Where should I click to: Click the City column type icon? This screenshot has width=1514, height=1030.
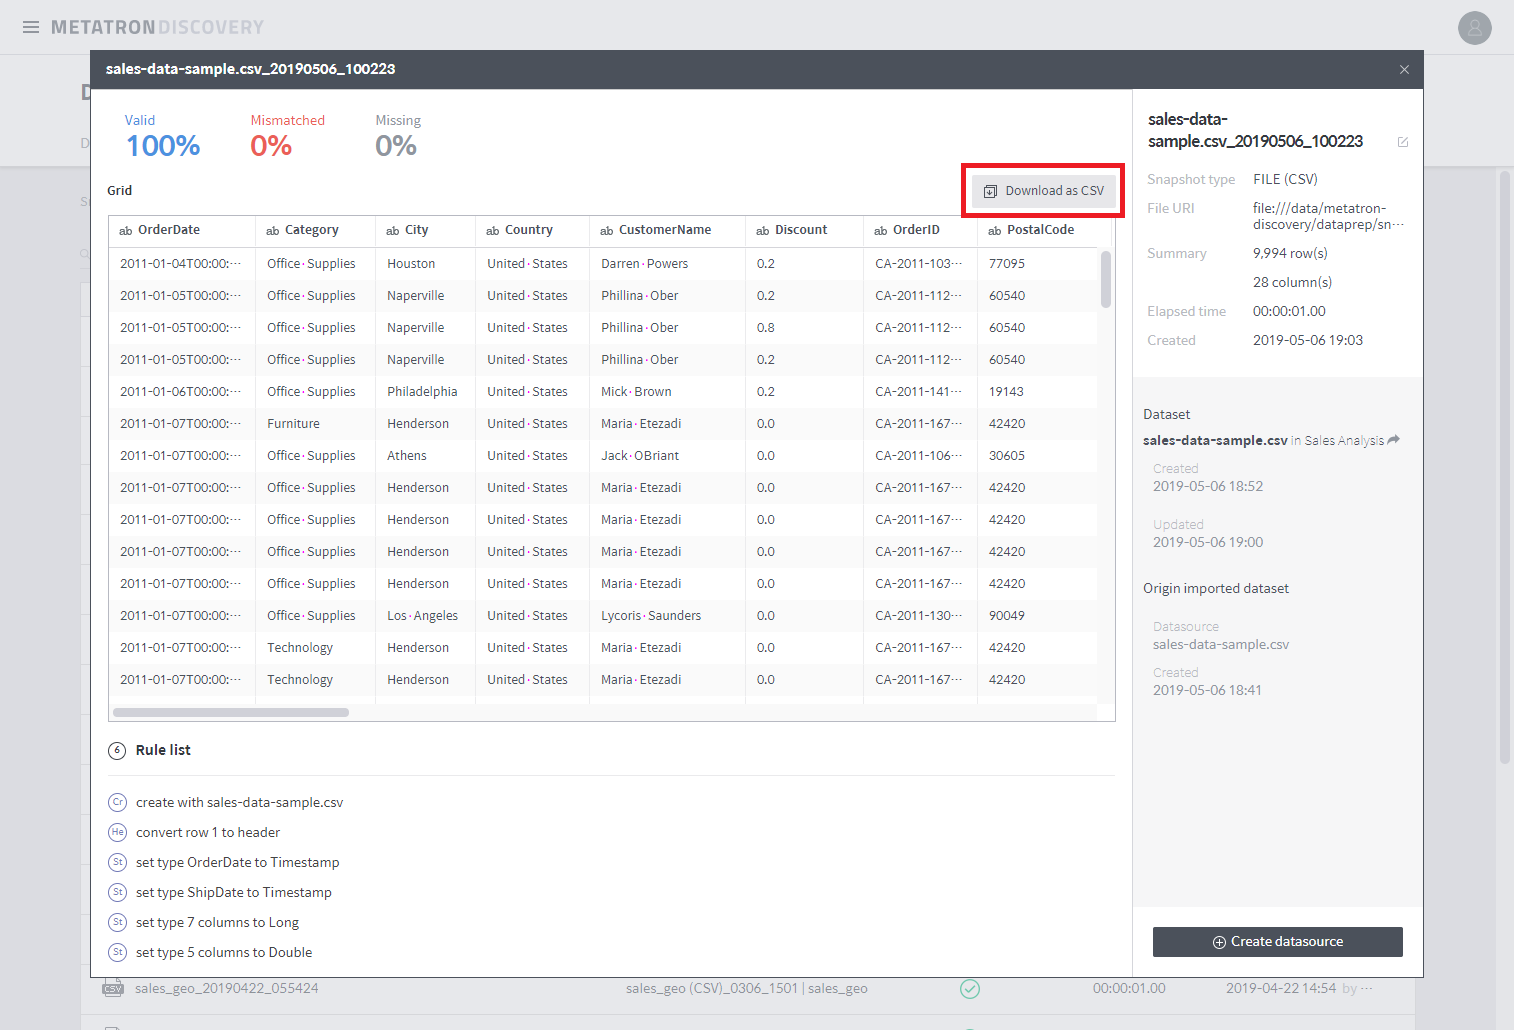click(393, 231)
